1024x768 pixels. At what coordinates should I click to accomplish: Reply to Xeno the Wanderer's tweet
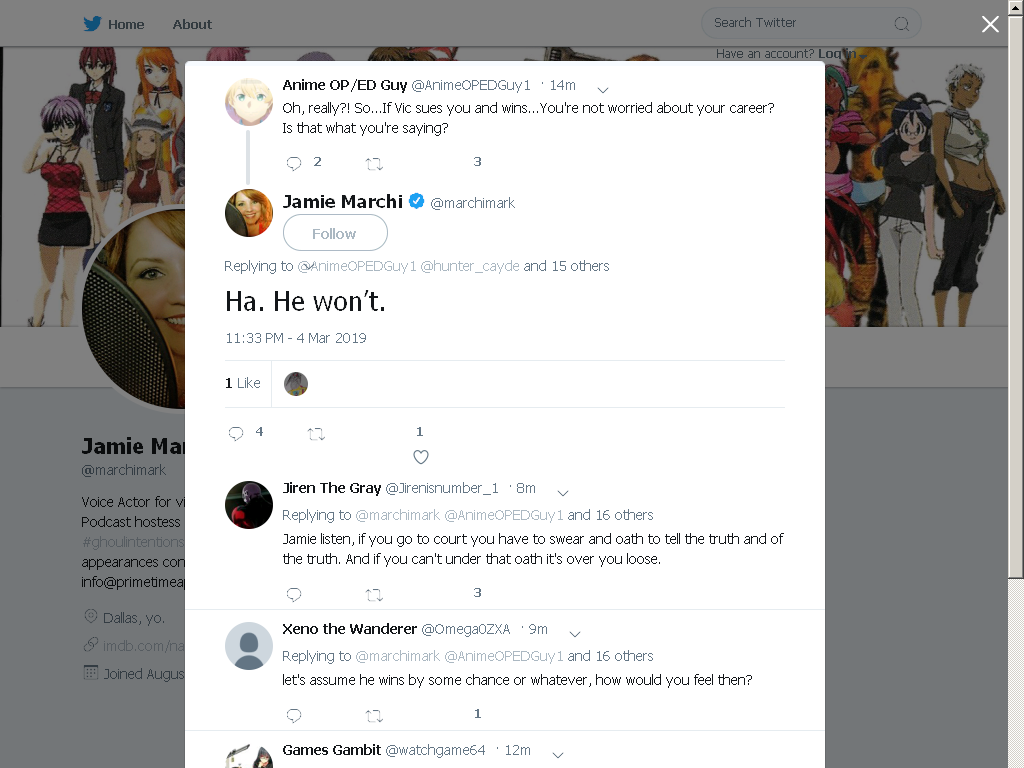click(x=294, y=715)
